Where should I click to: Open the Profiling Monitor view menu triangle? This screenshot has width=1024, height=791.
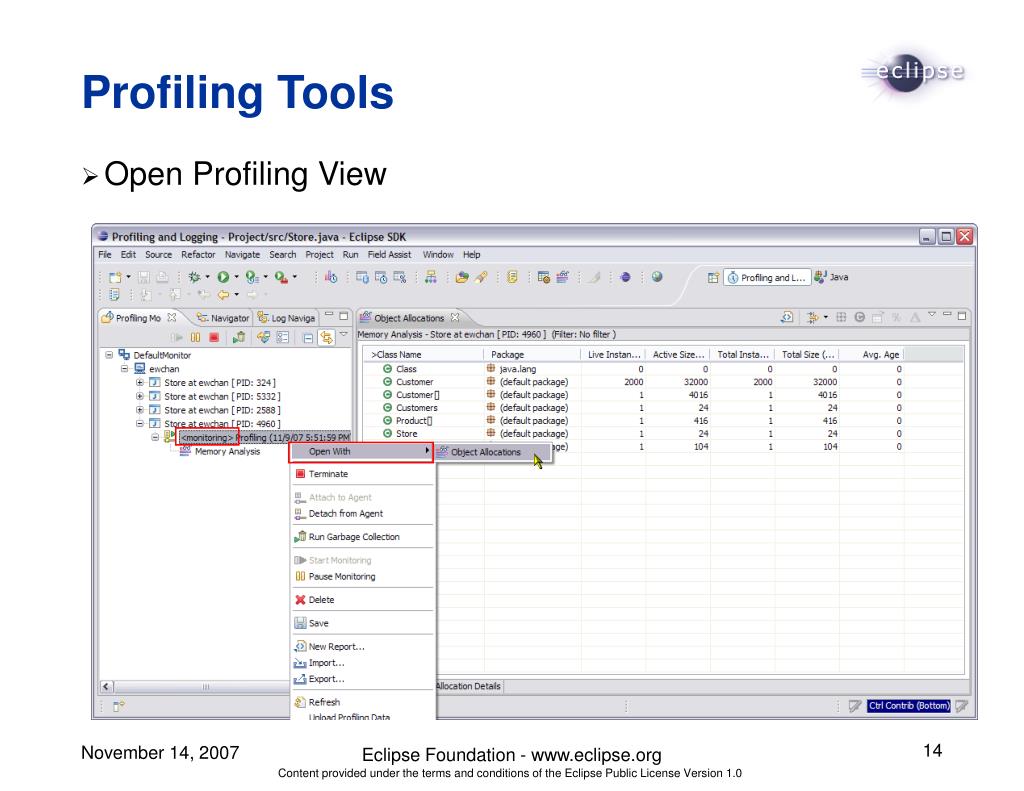[344, 334]
